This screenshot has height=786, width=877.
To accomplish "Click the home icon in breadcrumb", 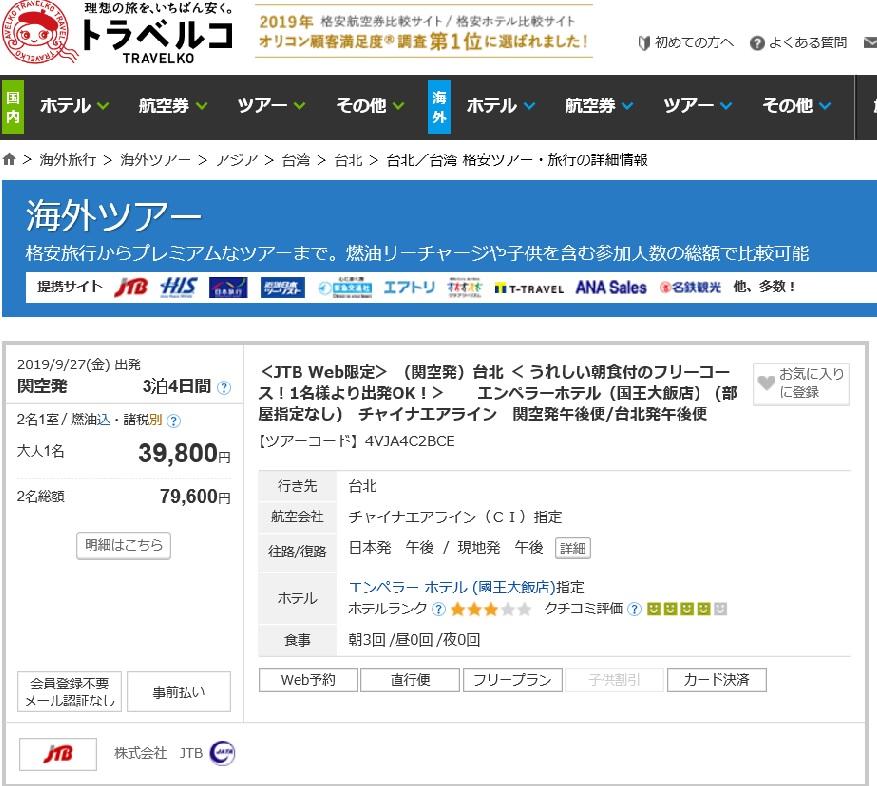I will tap(9, 159).
